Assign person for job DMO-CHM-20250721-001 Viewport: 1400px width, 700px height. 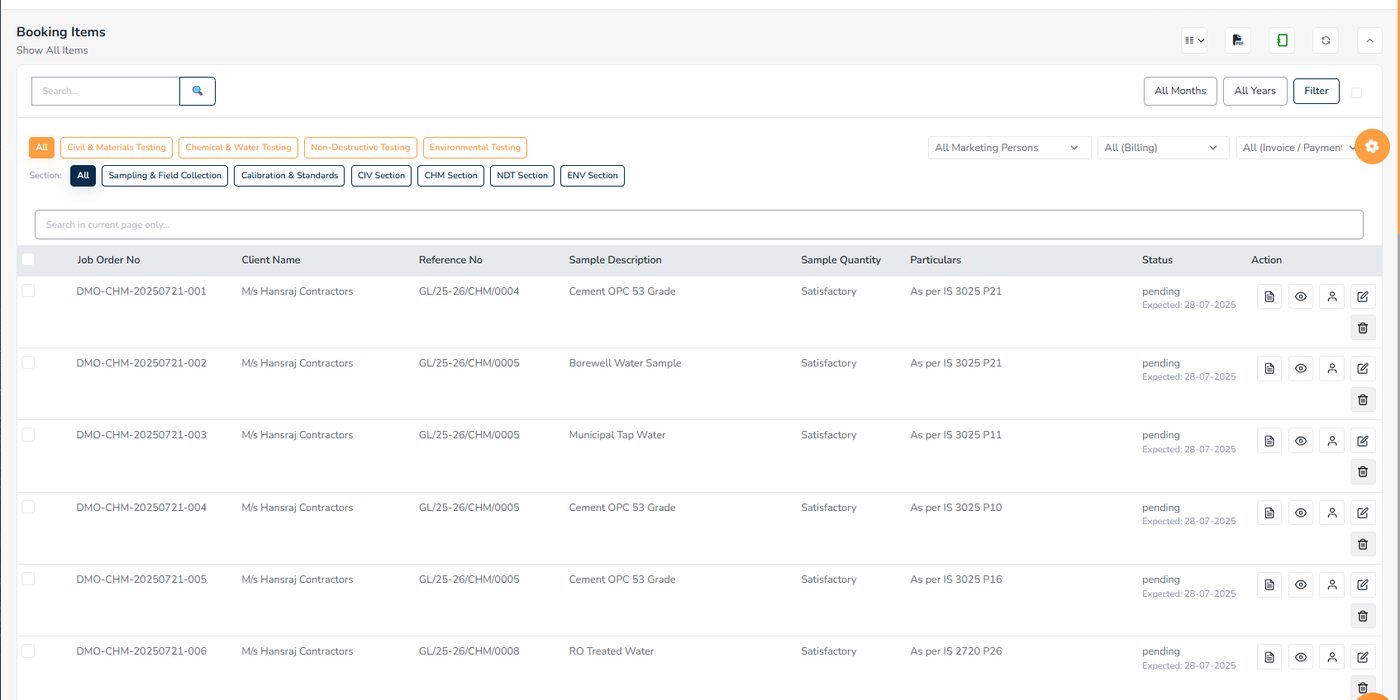pos(1332,297)
